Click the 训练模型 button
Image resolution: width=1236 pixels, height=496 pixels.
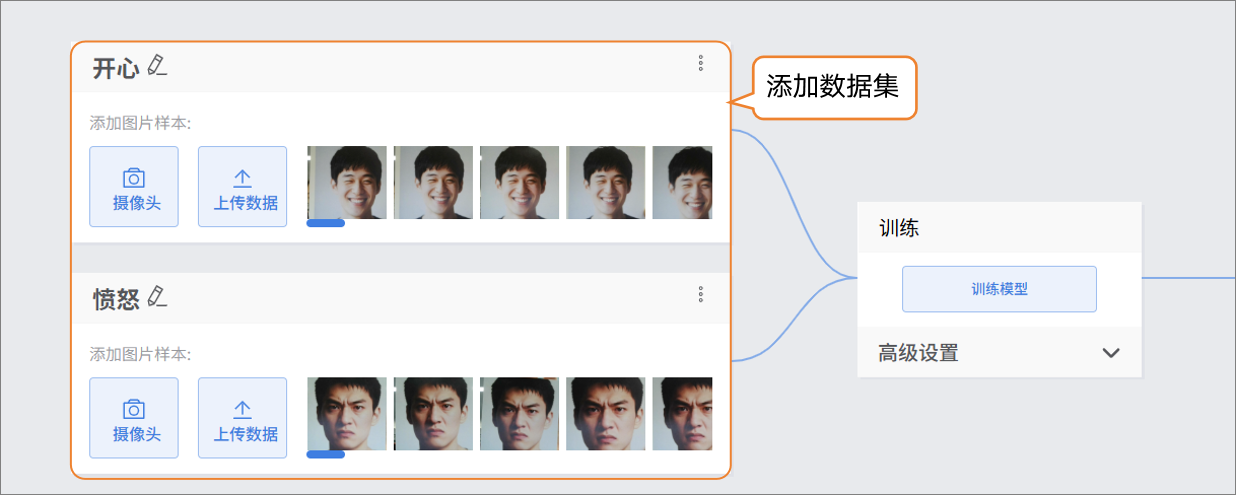(x=999, y=289)
